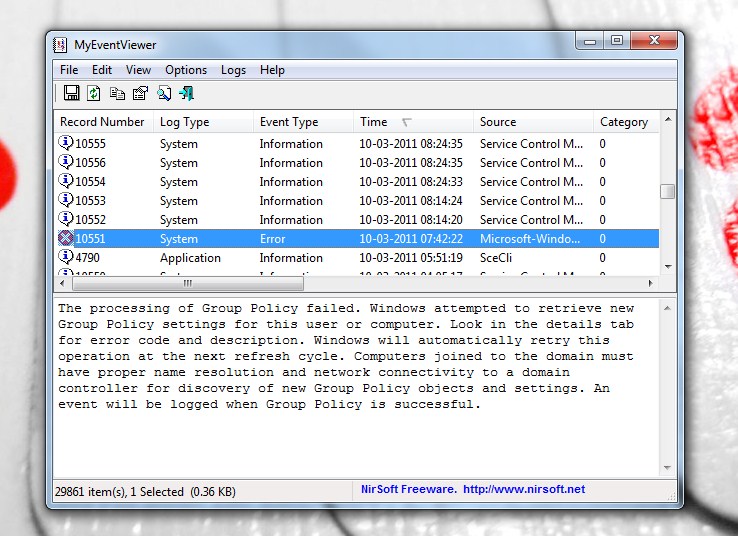Image resolution: width=738 pixels, height=536 pixels.
Task: Sort by the Time column header
Action: [x=413, y=122]
